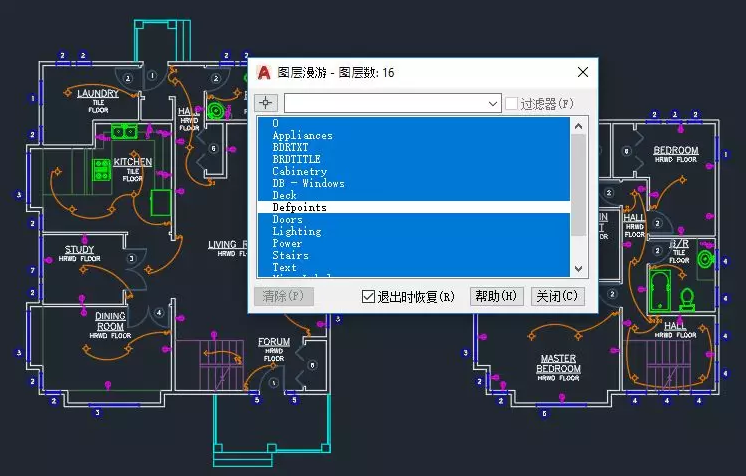746x476 pixels.
Task: Click the 清除(P) button
Action: [284, 297]
